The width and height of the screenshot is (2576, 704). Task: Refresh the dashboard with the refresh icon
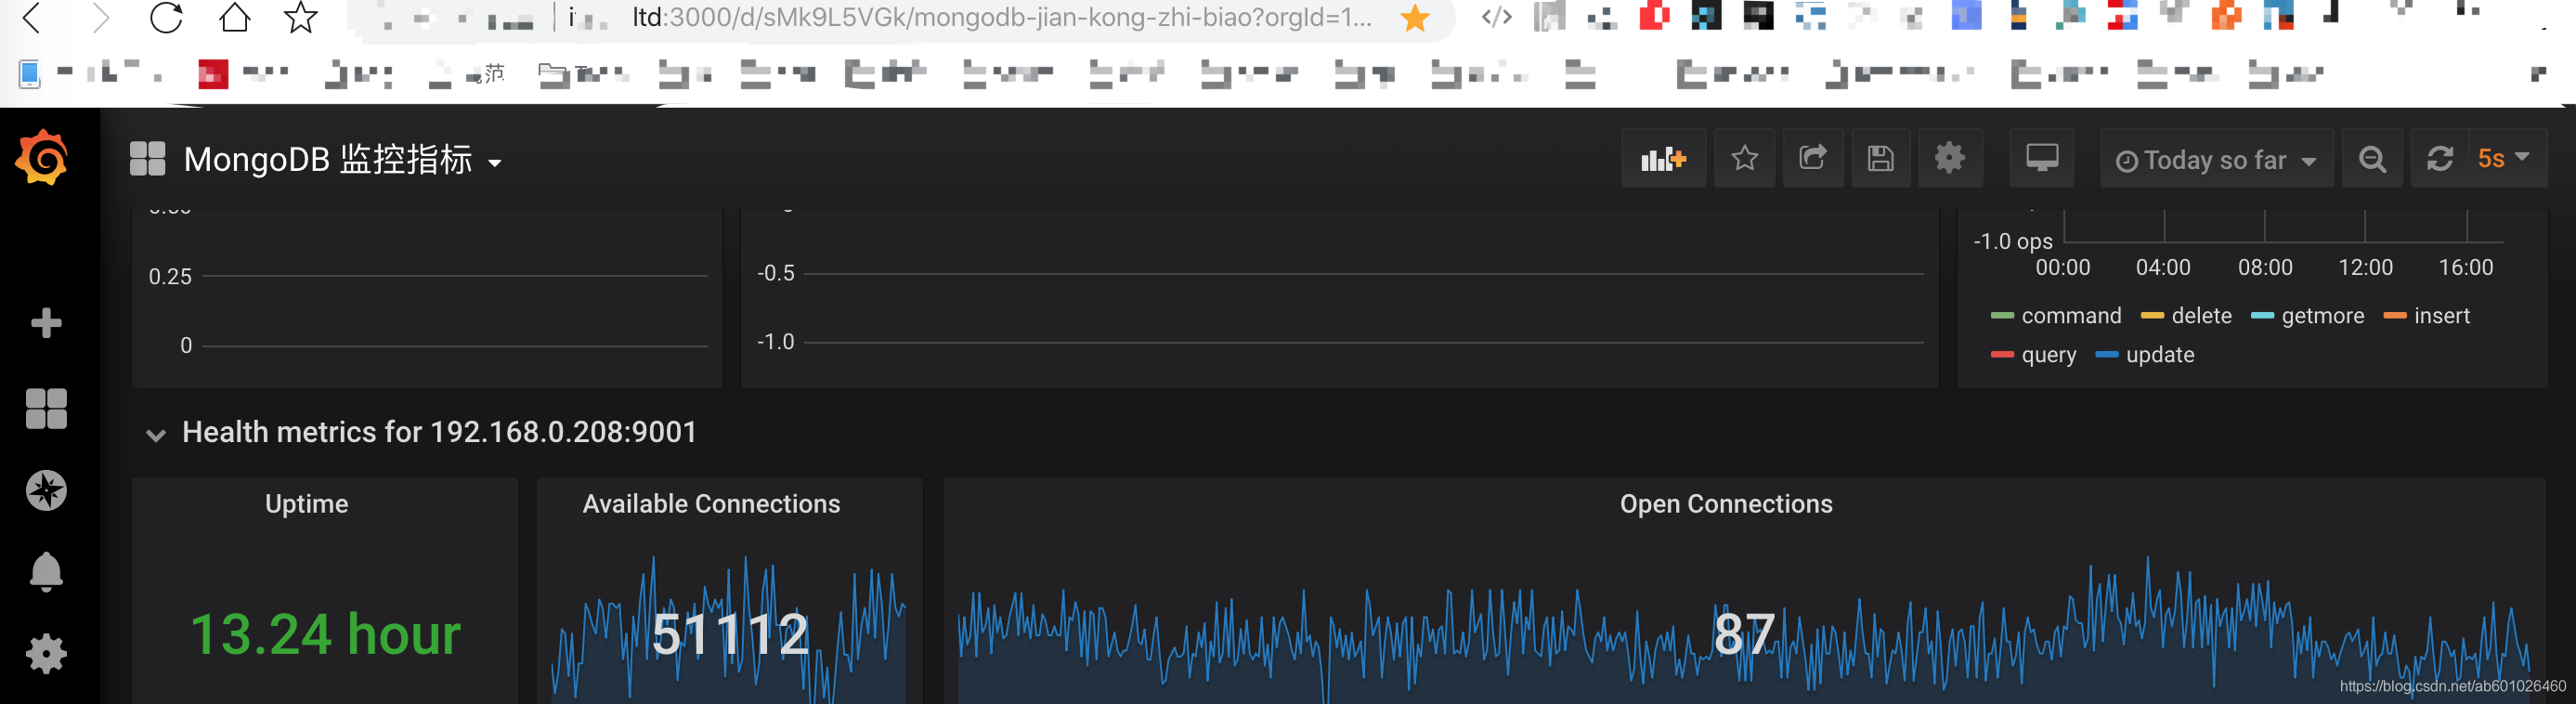[x=2440, y=158]
